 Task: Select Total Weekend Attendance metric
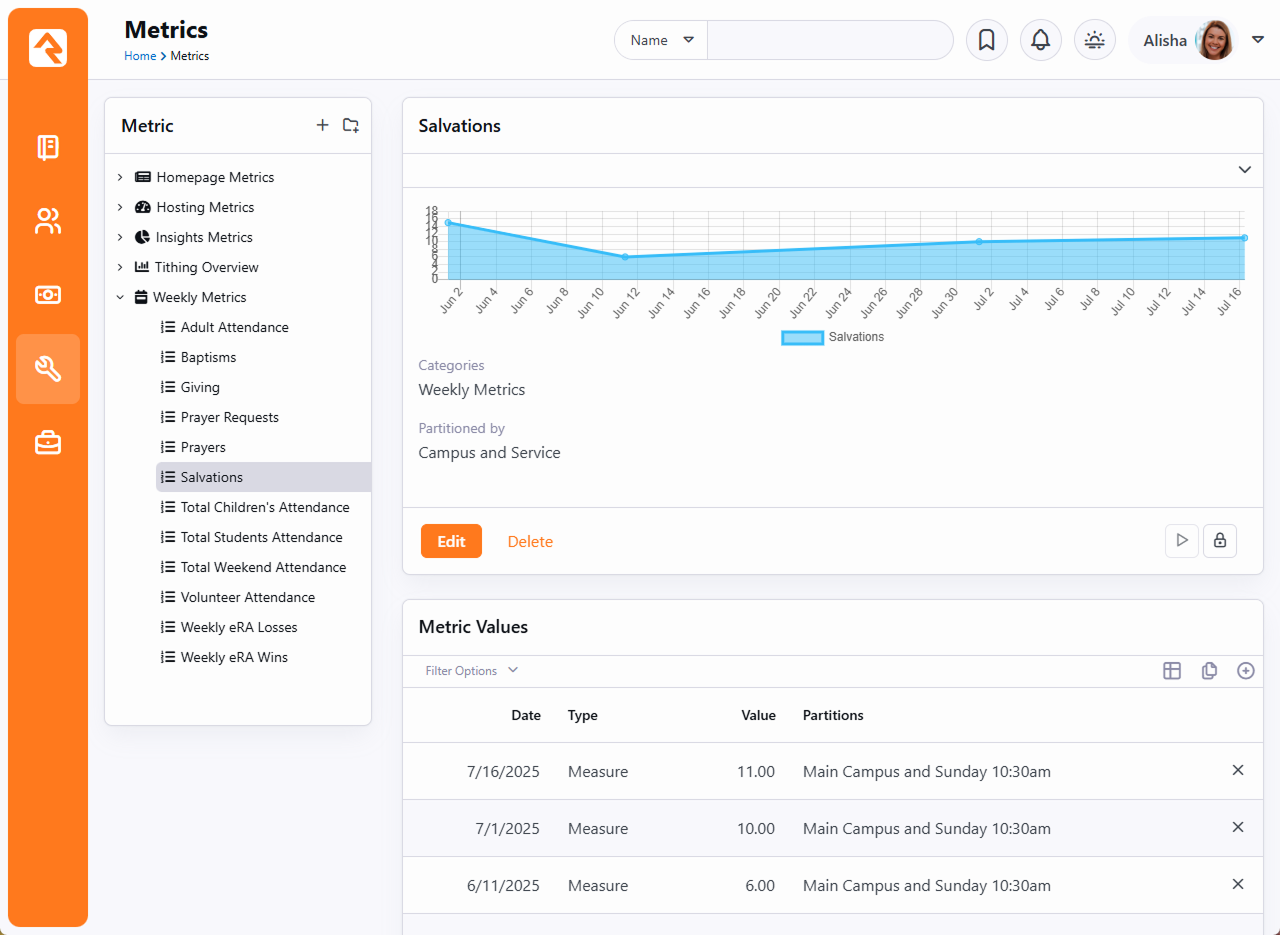(263, 567)
